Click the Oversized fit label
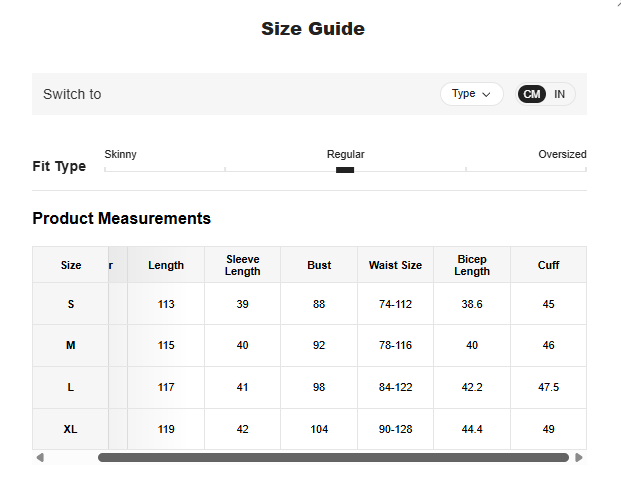Screen dimensions: 621x477 pos(562,154)
